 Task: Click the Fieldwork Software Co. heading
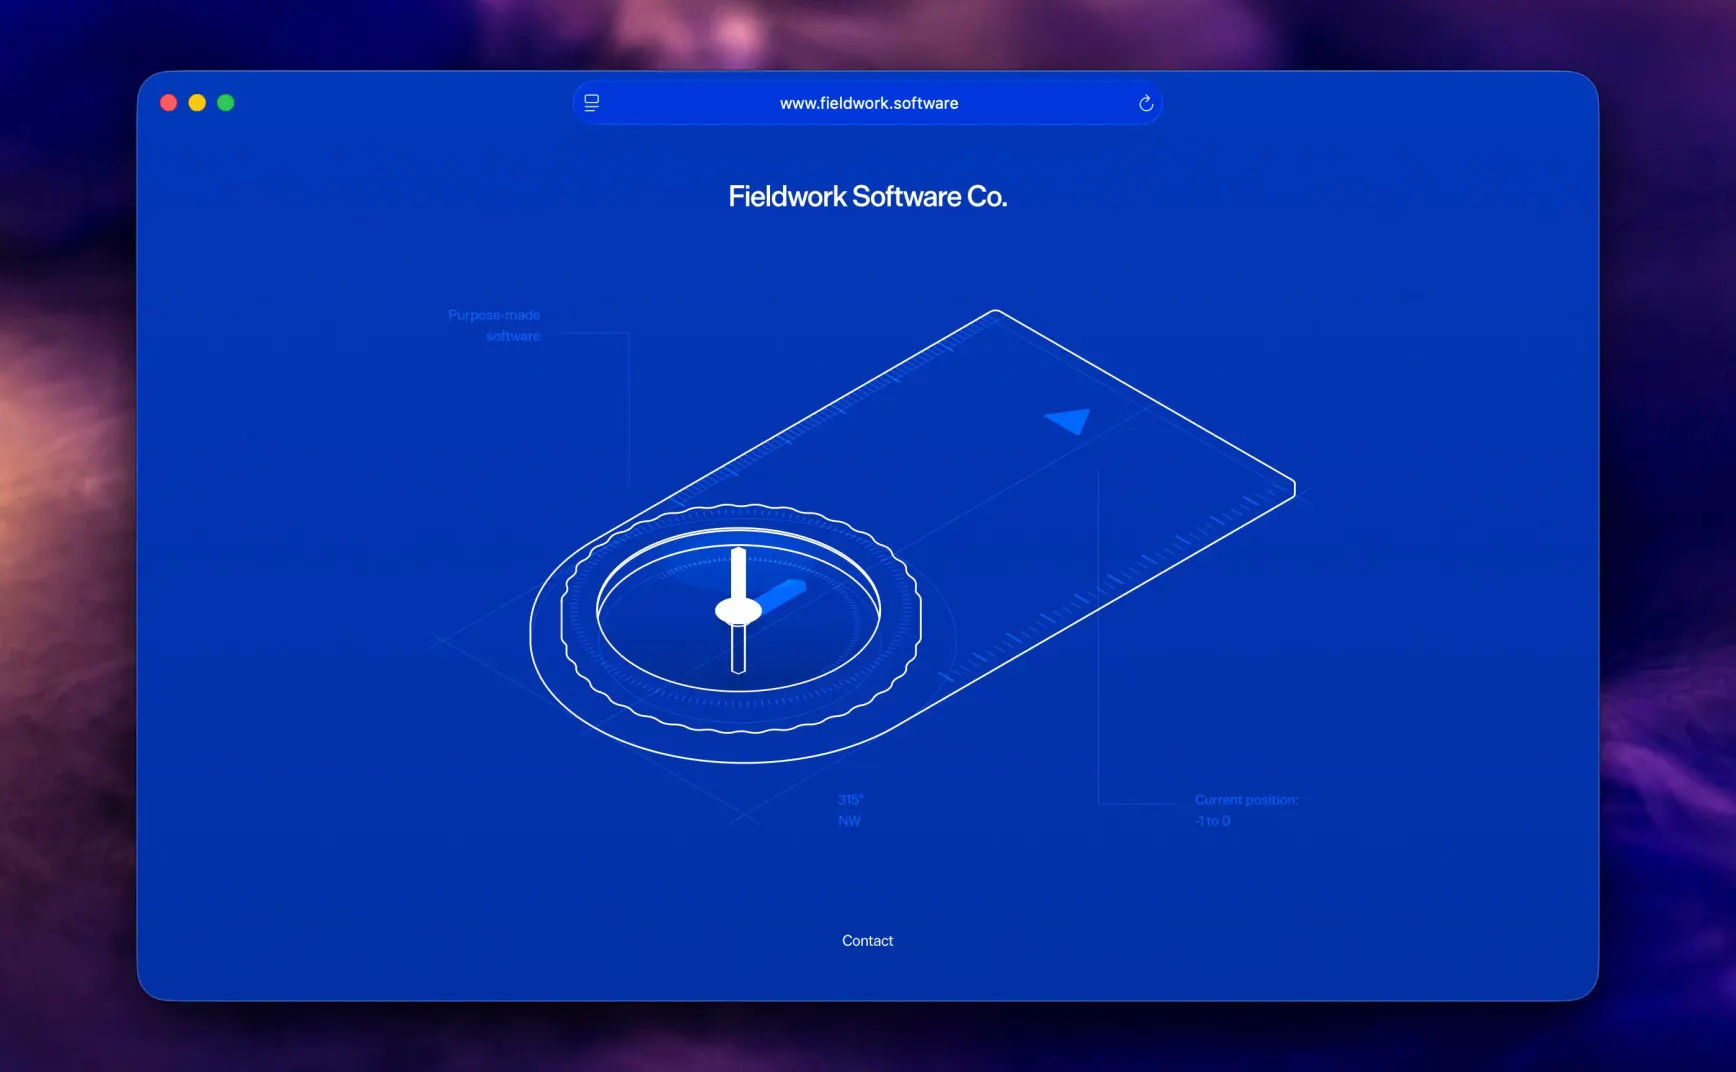click(x=867, y=196)
